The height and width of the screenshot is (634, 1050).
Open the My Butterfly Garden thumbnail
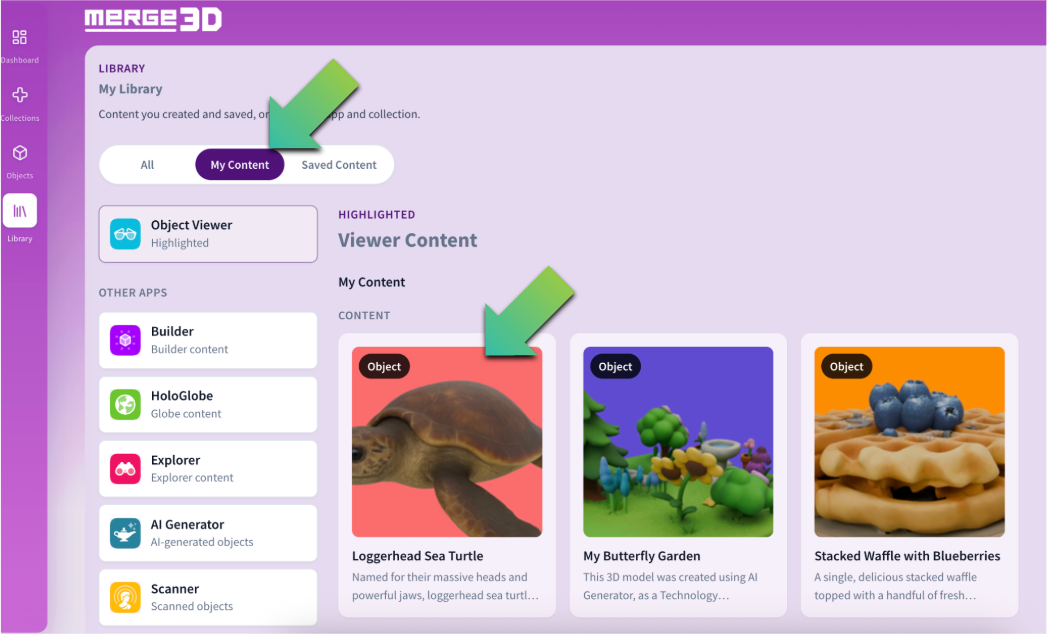coord(678,442)
